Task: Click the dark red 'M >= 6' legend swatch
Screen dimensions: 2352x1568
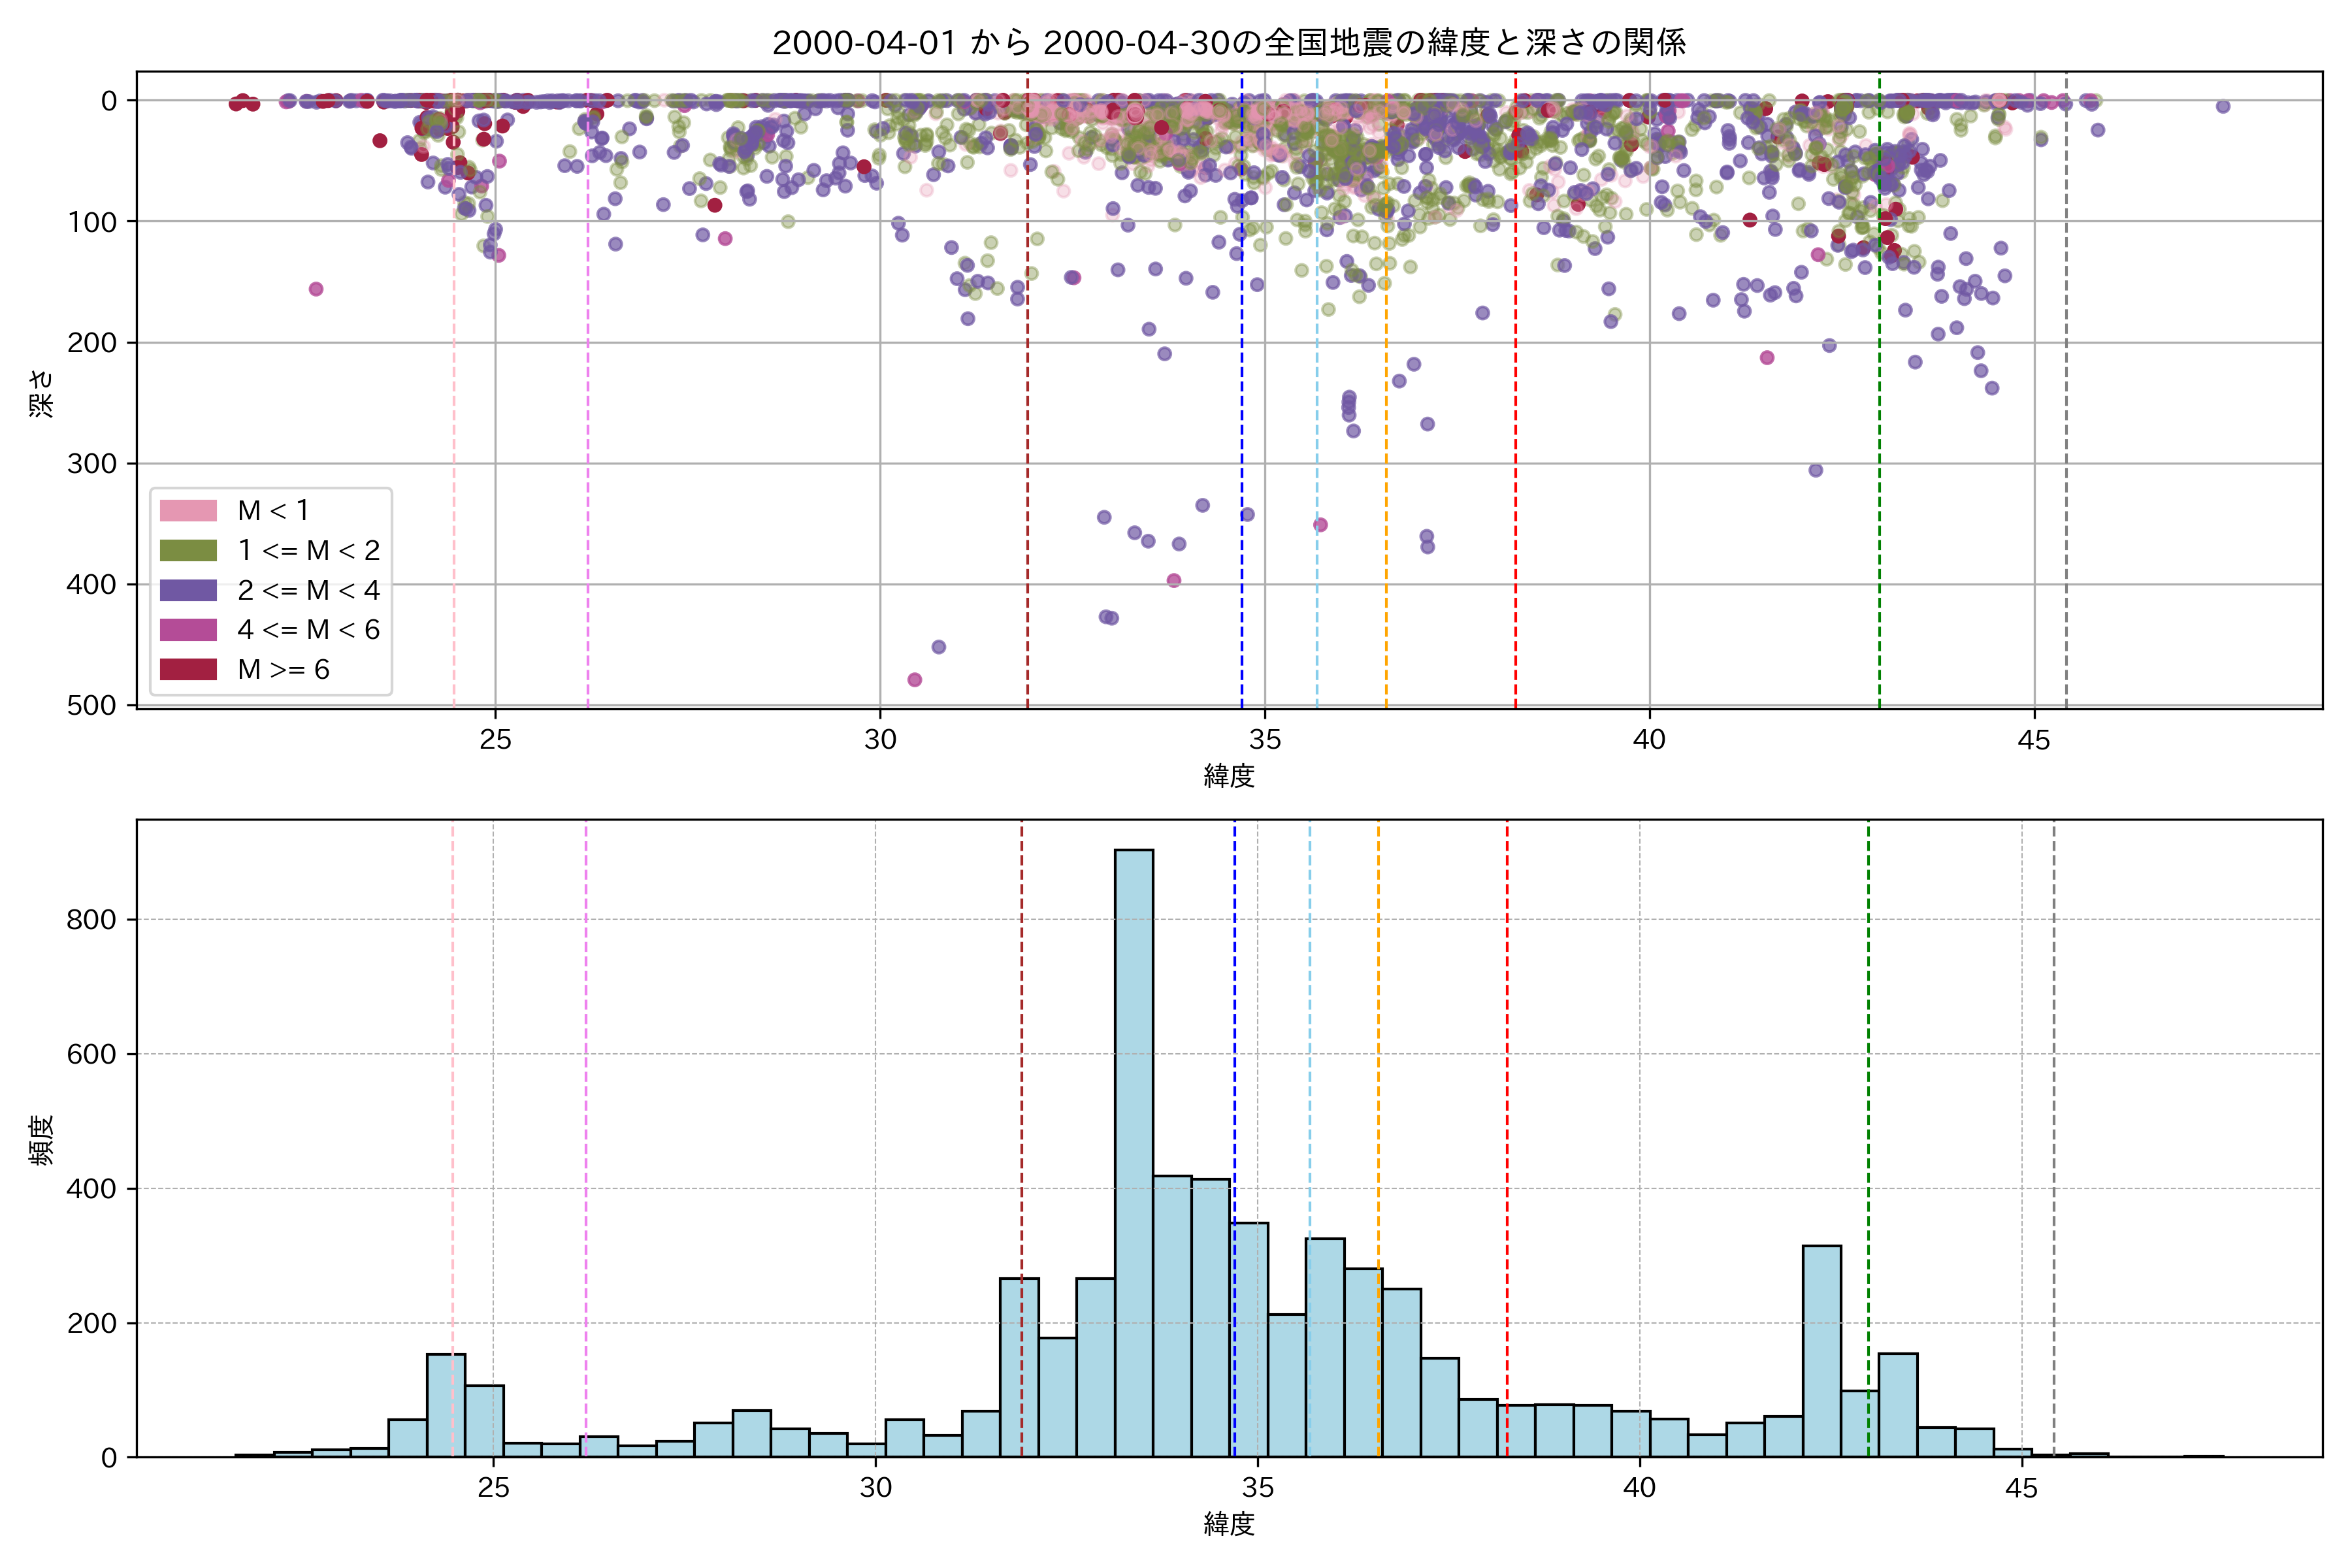Action: point(188,670)
